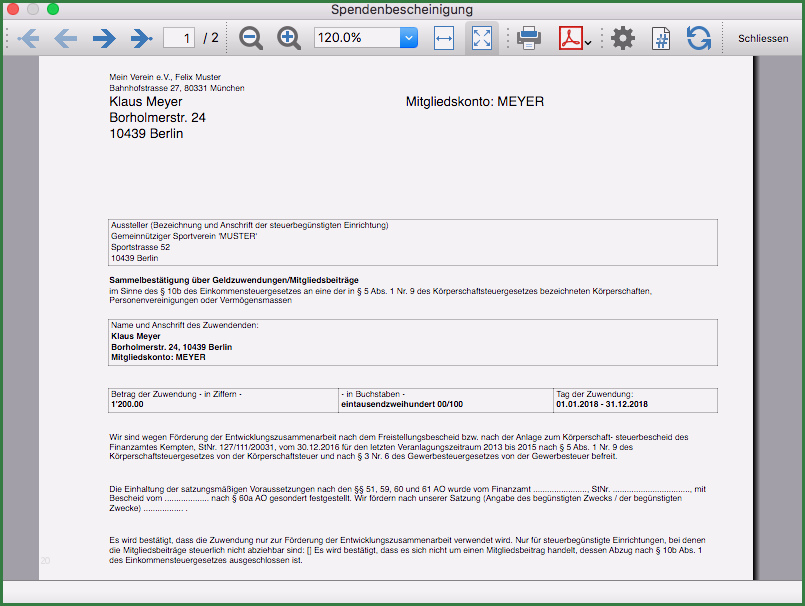Viewport: 805px width, 606px height.
Task: Click the toolbar drag handle at left
Action: (7, 39)
